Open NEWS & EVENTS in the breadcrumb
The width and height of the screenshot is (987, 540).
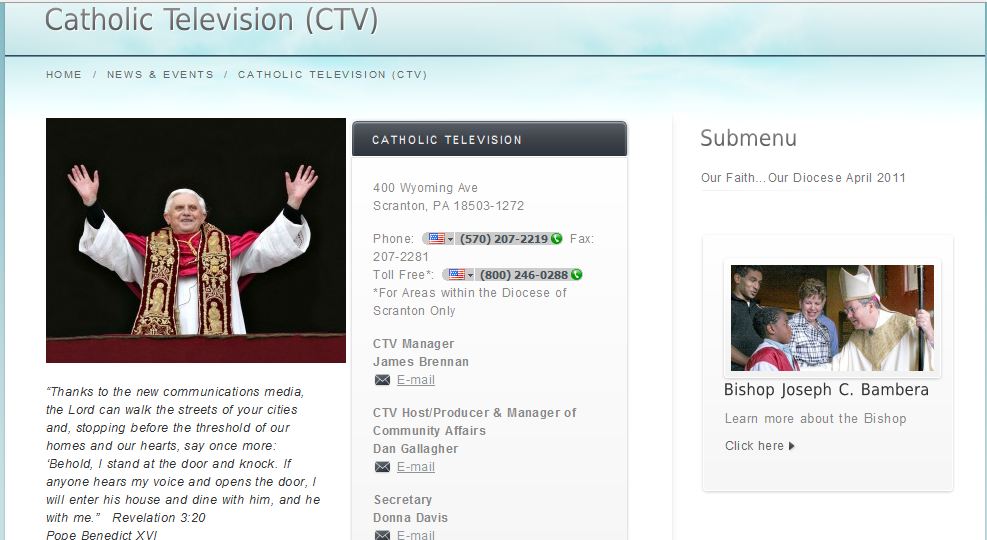tap(161, 74)
